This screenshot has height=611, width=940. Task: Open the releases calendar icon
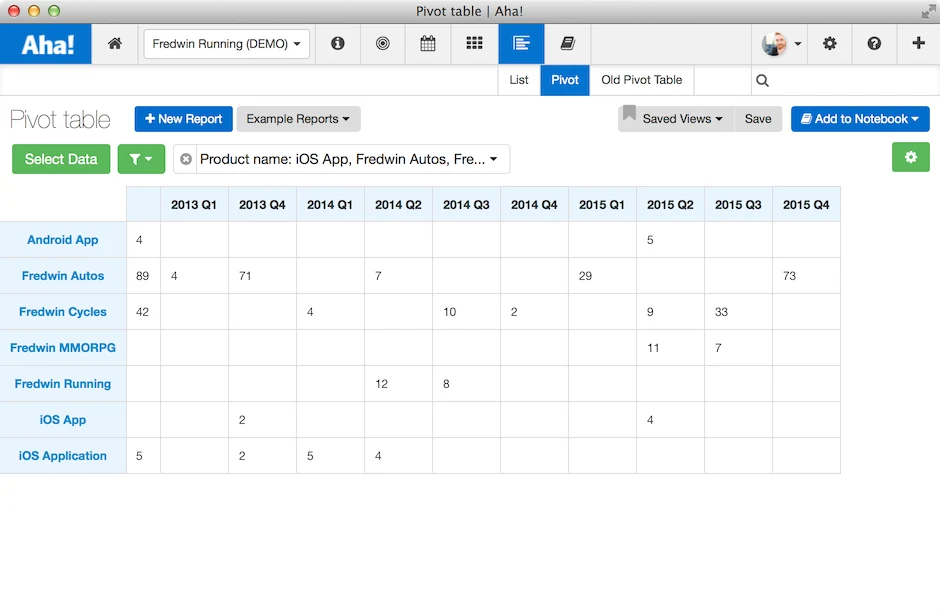427,43
